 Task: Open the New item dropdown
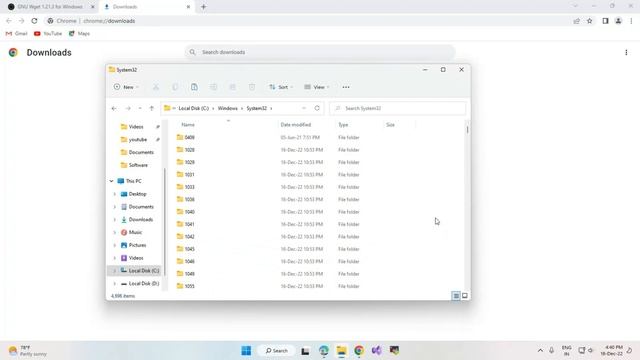pyautogui.click(x=126, y=87)
